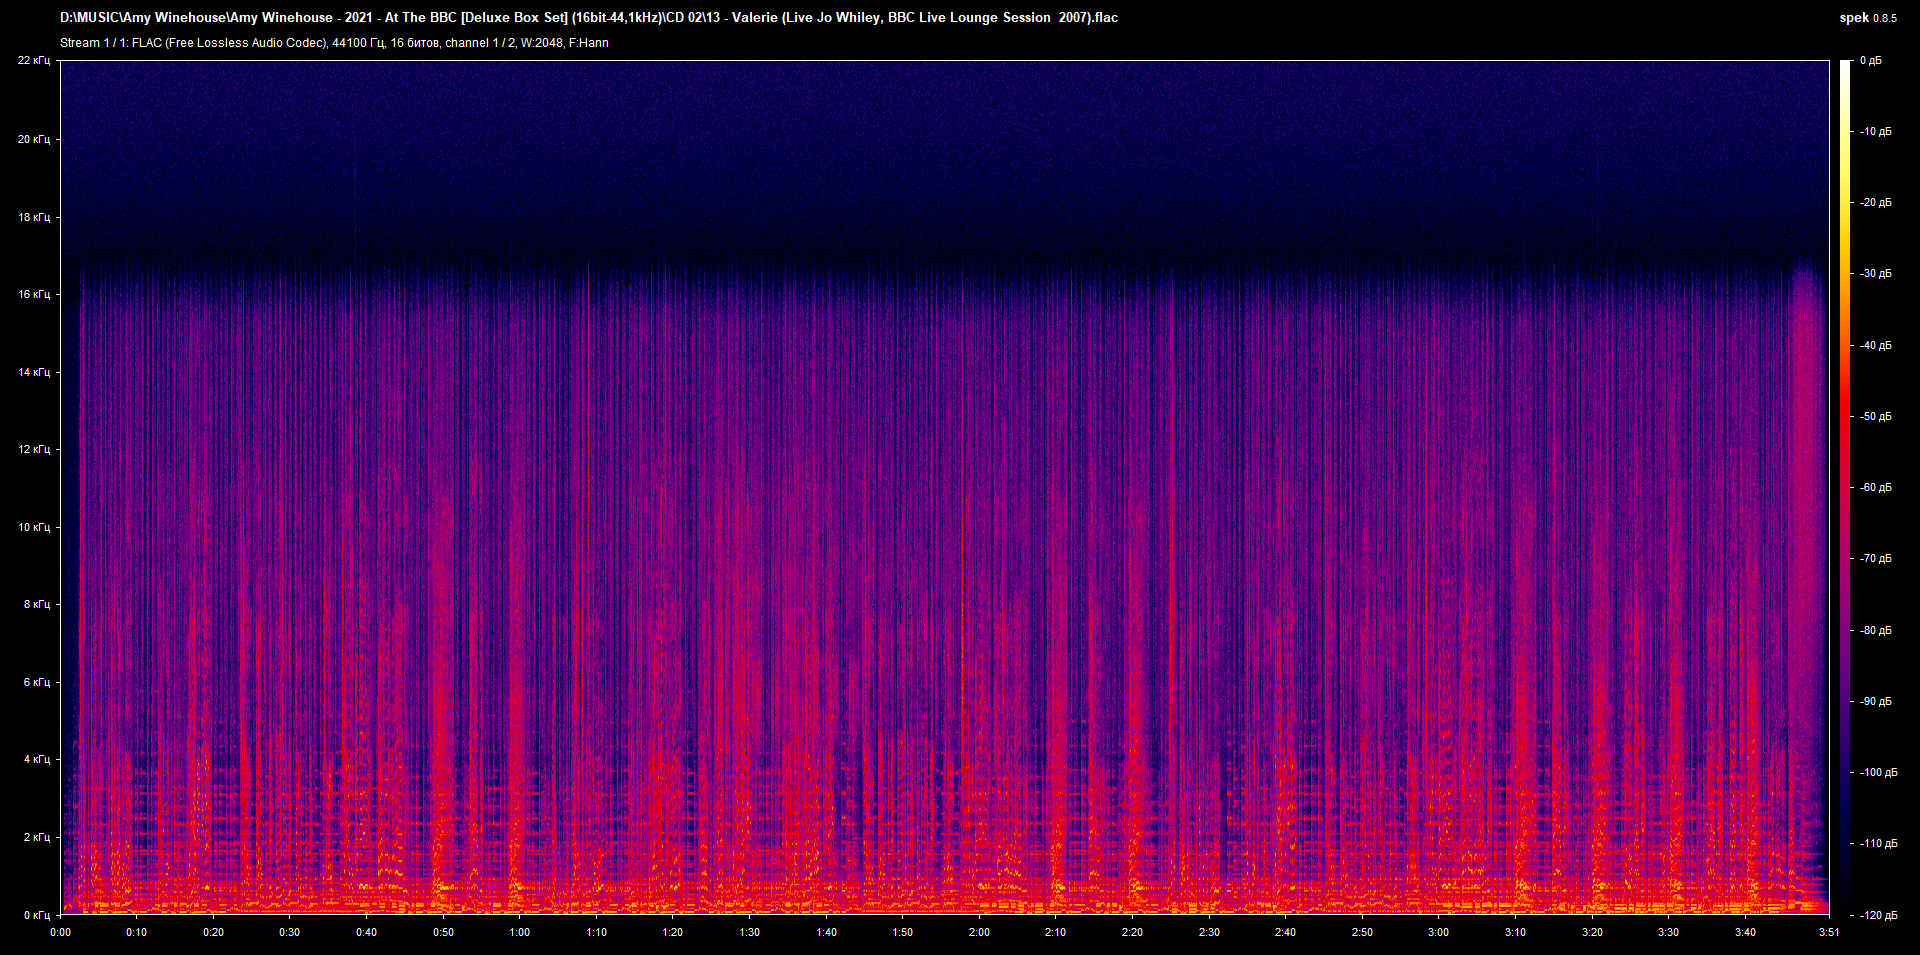
Task: Click the 22 kHz frequency axis label
Action: click(34, 61)
